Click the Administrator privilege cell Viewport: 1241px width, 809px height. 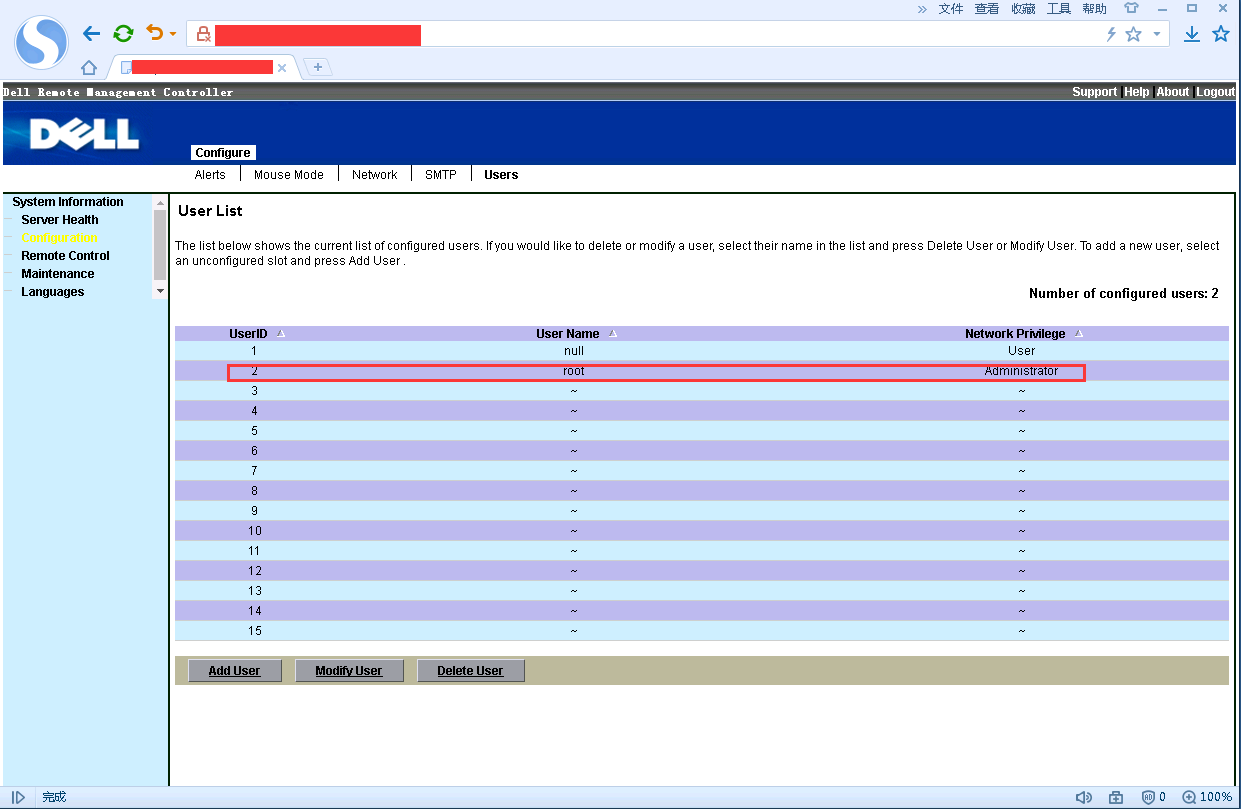point(1021,371)
